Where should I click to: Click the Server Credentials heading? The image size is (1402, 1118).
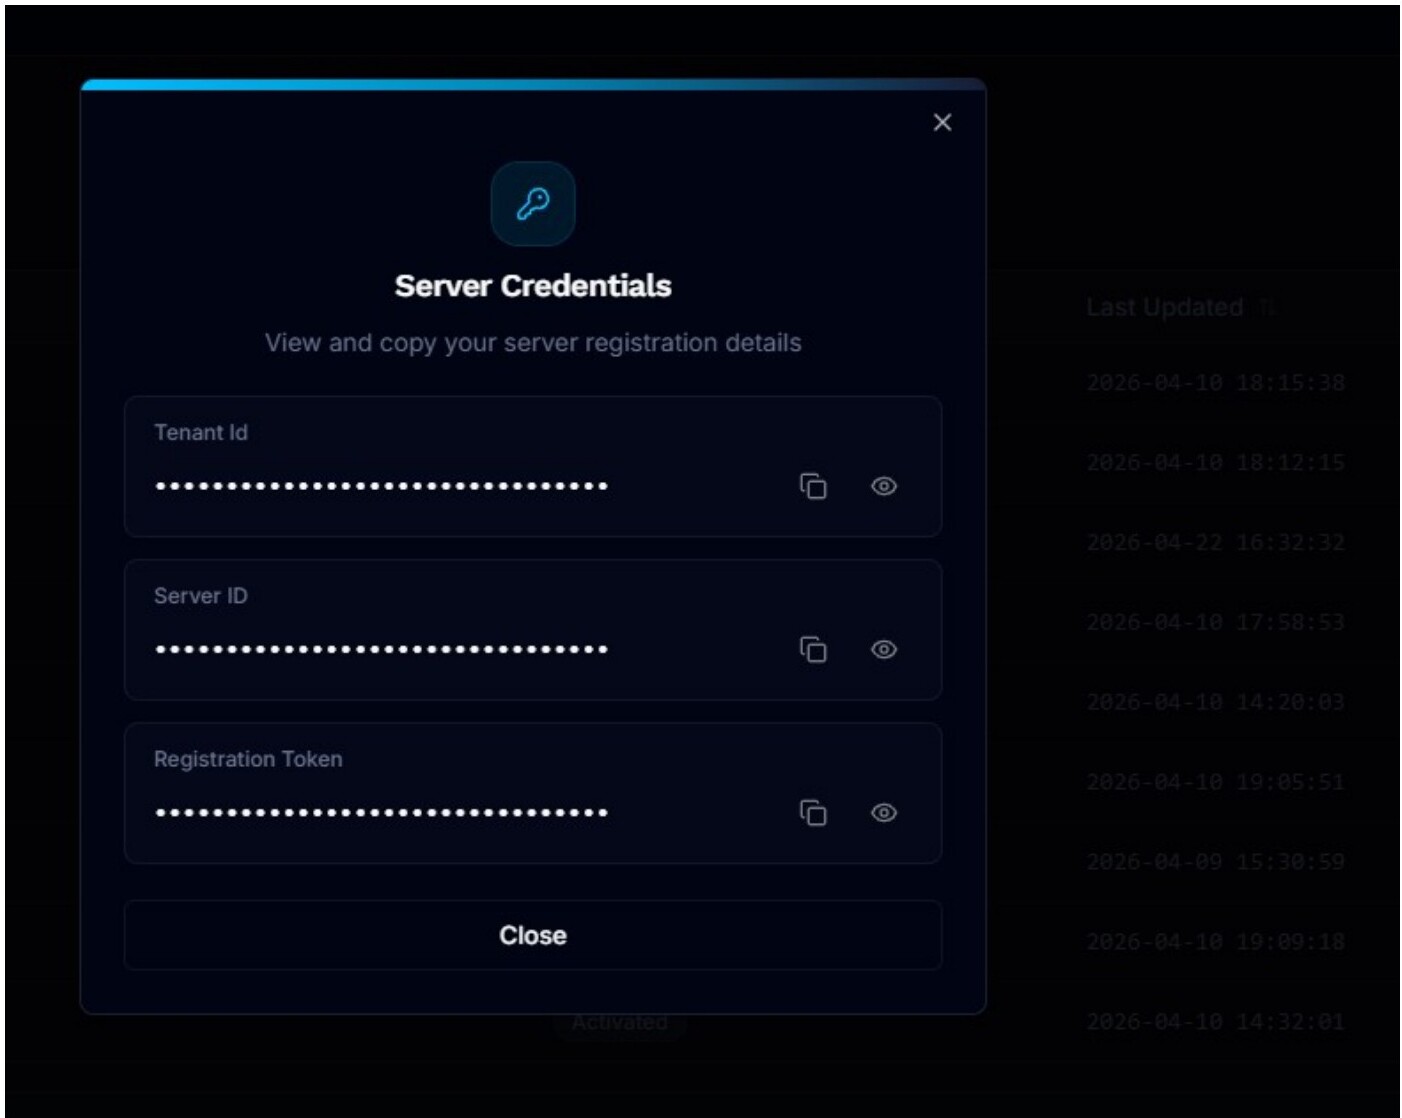[x=533, y=286]
